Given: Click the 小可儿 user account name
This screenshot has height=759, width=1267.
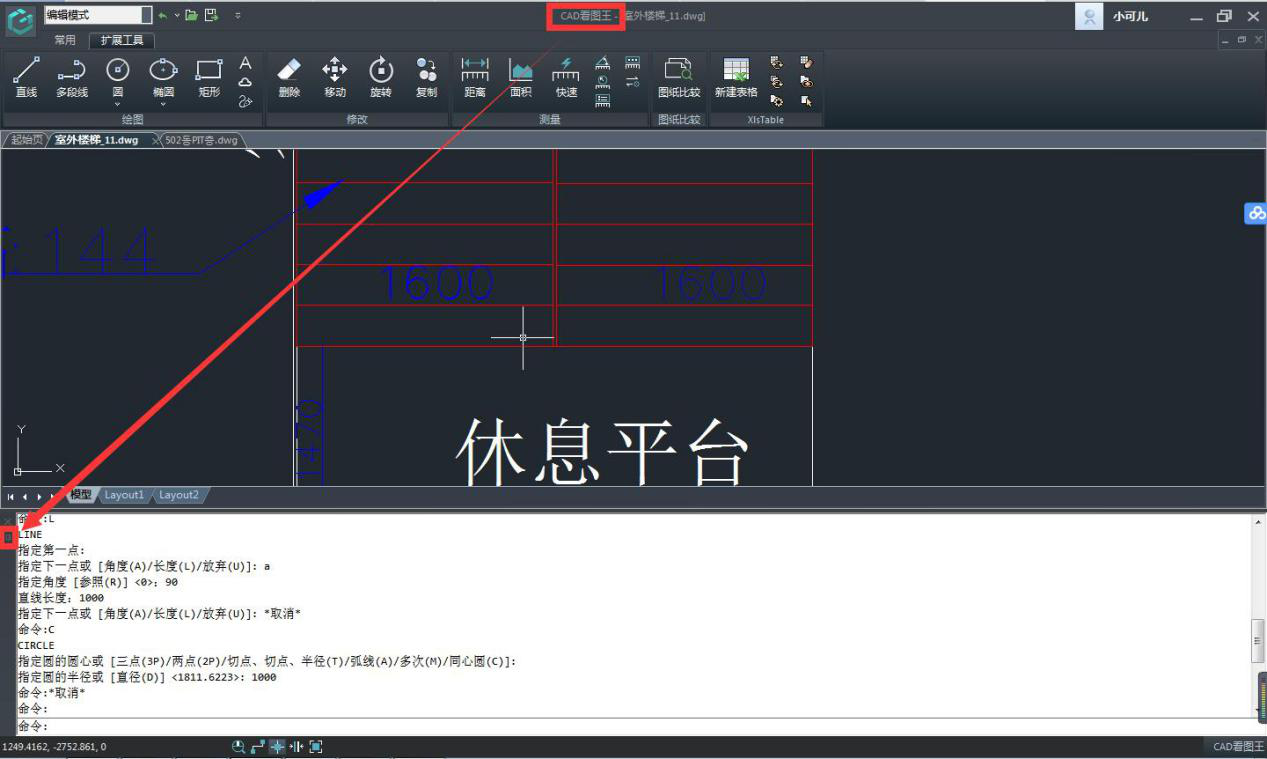Looking at the screenshot, I should (x=1130, y=17).
